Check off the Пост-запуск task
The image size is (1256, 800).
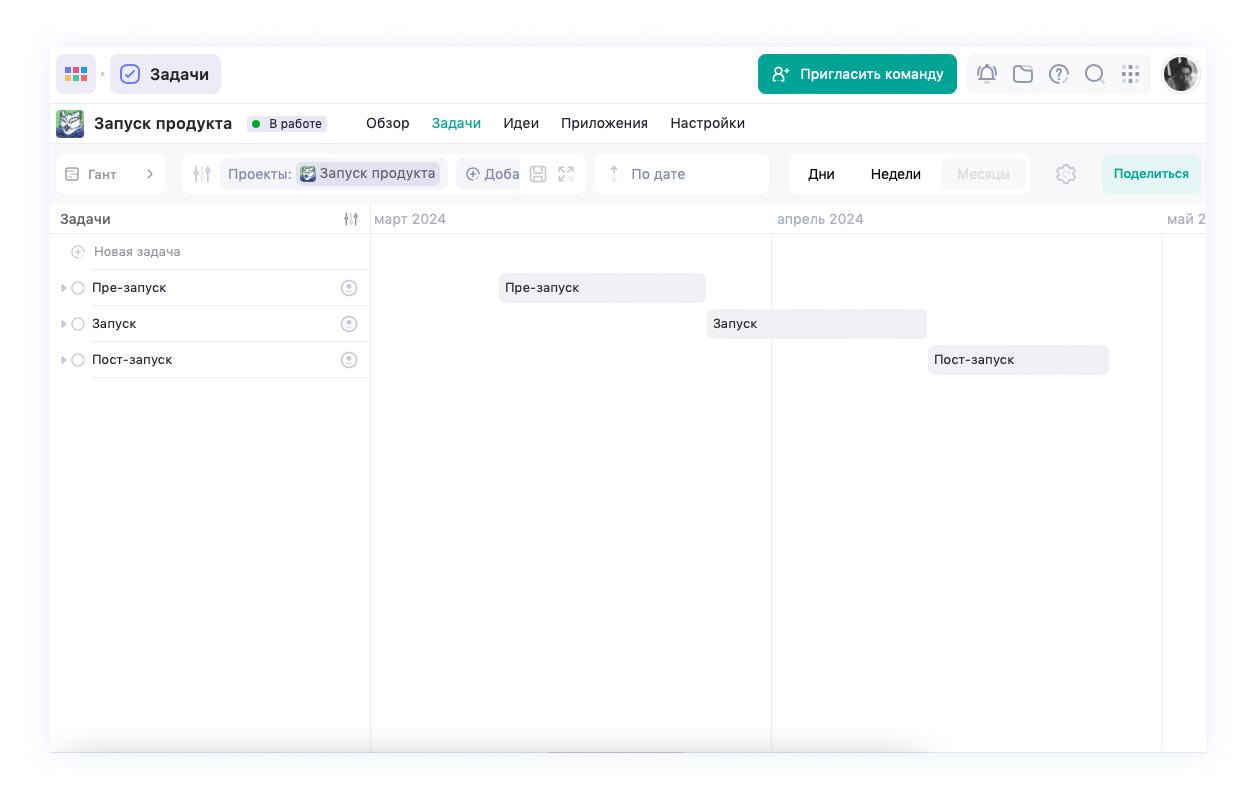click(x=78, y=360)
